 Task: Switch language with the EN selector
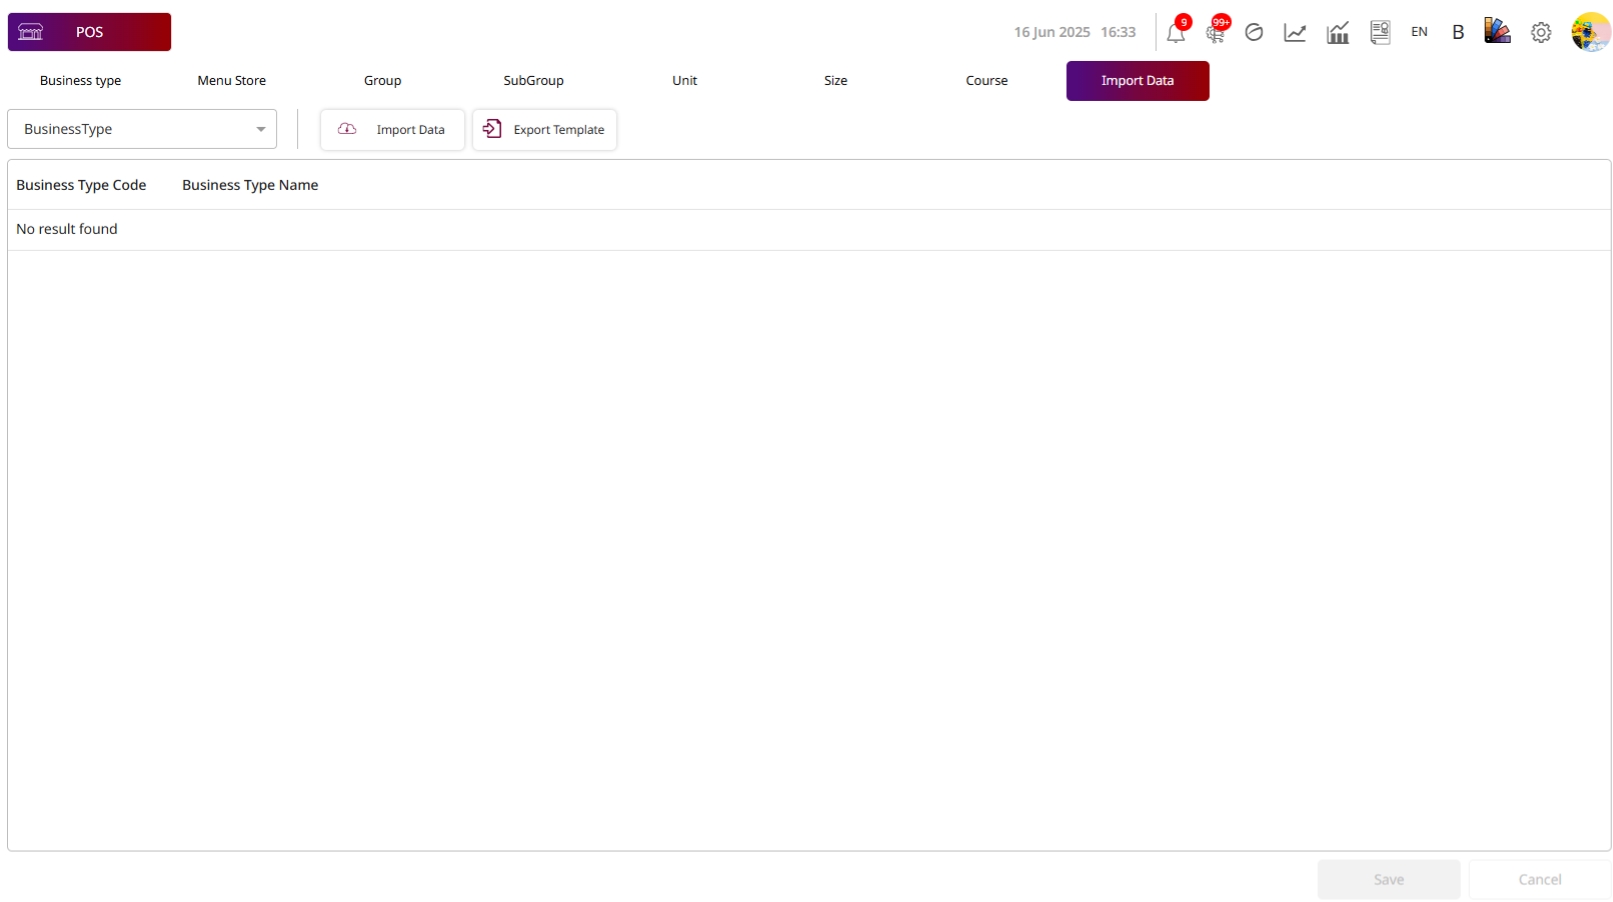(1419, 32)
